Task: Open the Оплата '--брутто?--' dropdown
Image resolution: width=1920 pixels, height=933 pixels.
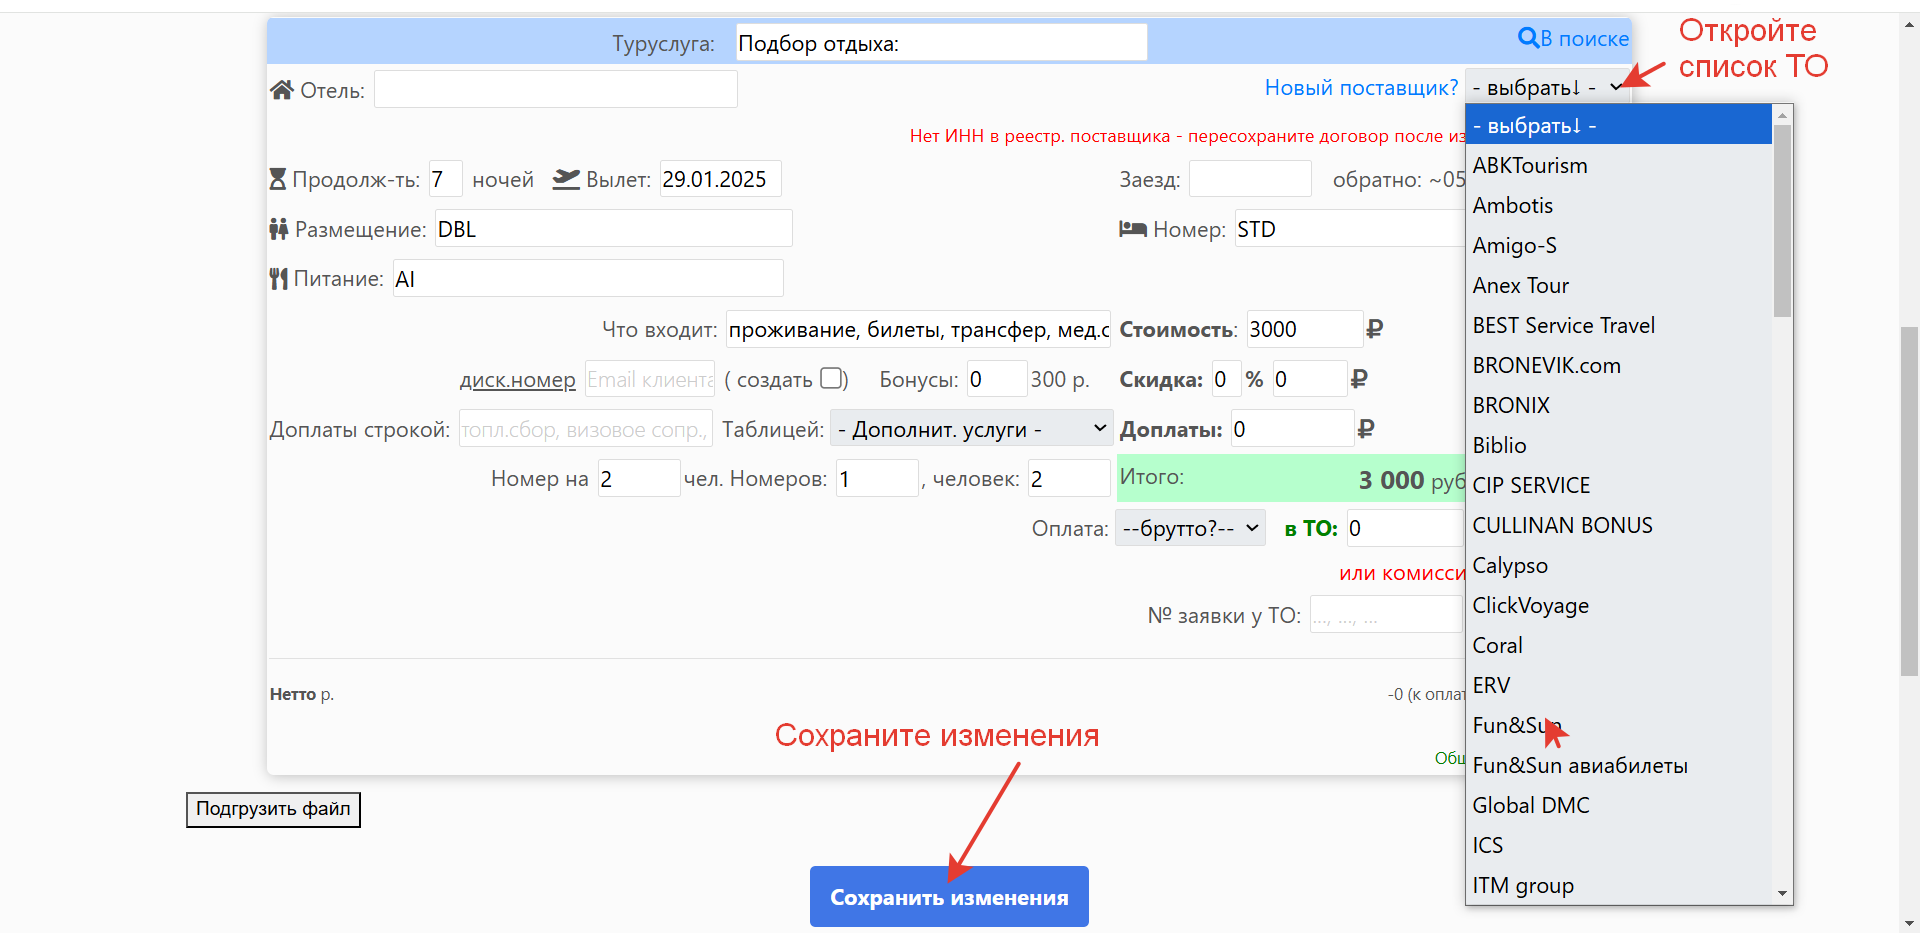Action: click(1191, 528)
